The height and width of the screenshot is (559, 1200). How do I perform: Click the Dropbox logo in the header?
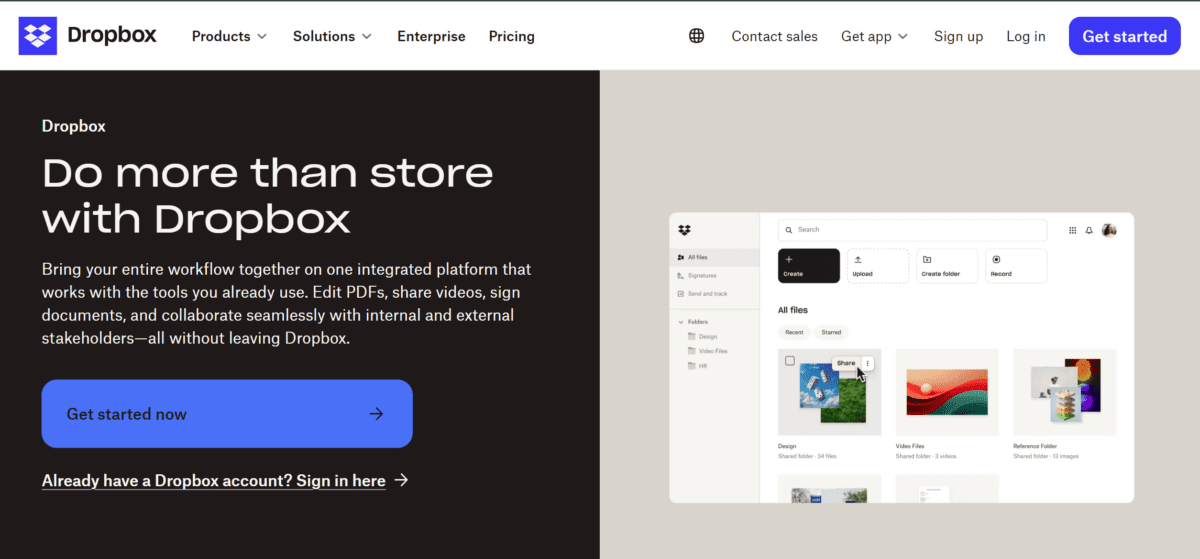[88, 36]
